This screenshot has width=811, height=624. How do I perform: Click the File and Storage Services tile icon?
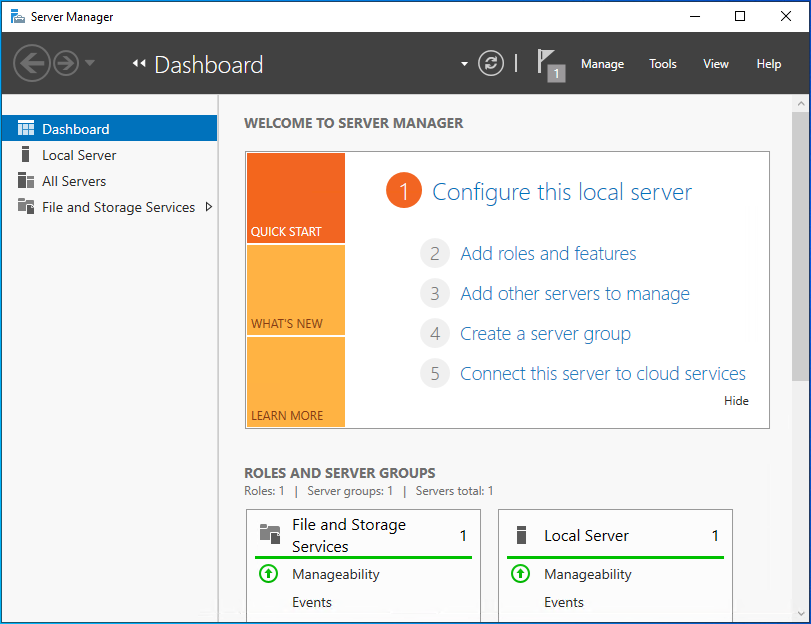coord(270,534)
